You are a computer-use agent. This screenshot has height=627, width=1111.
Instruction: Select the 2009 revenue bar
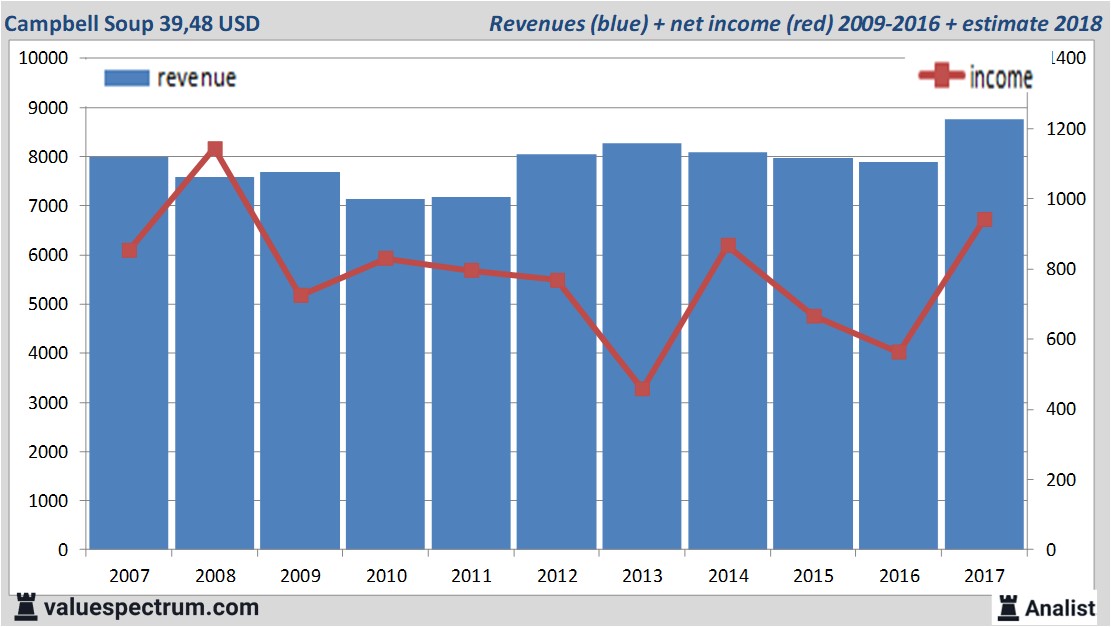(300, 361)
